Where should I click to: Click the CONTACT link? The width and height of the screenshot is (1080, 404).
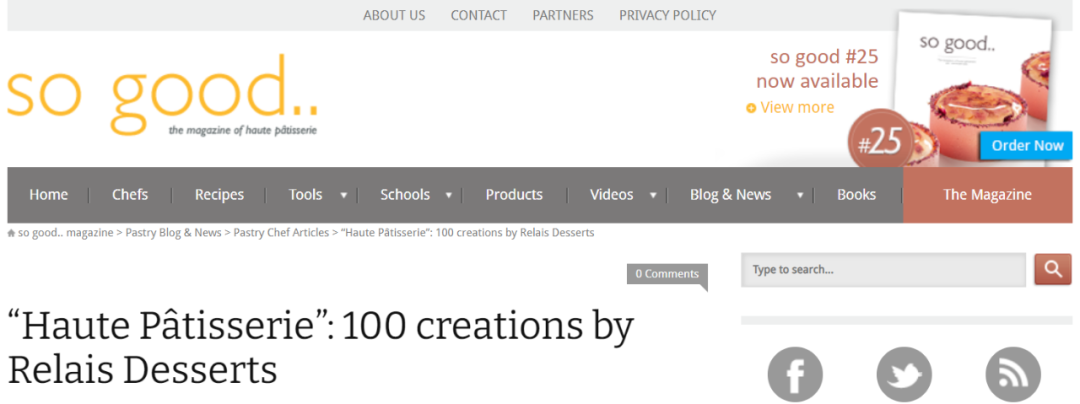pyautogui.click(x=479, y=15)
